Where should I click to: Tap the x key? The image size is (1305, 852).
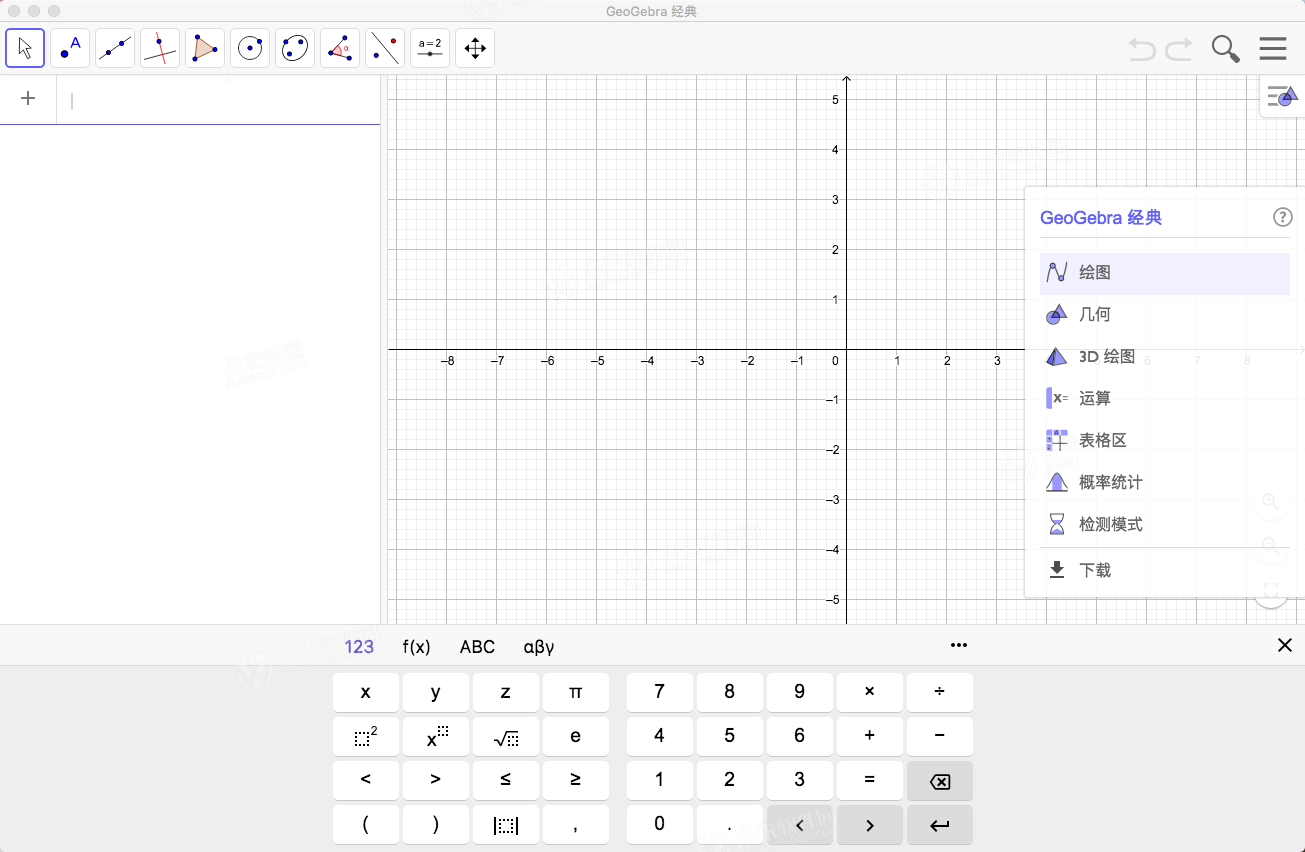click(366, 692)
